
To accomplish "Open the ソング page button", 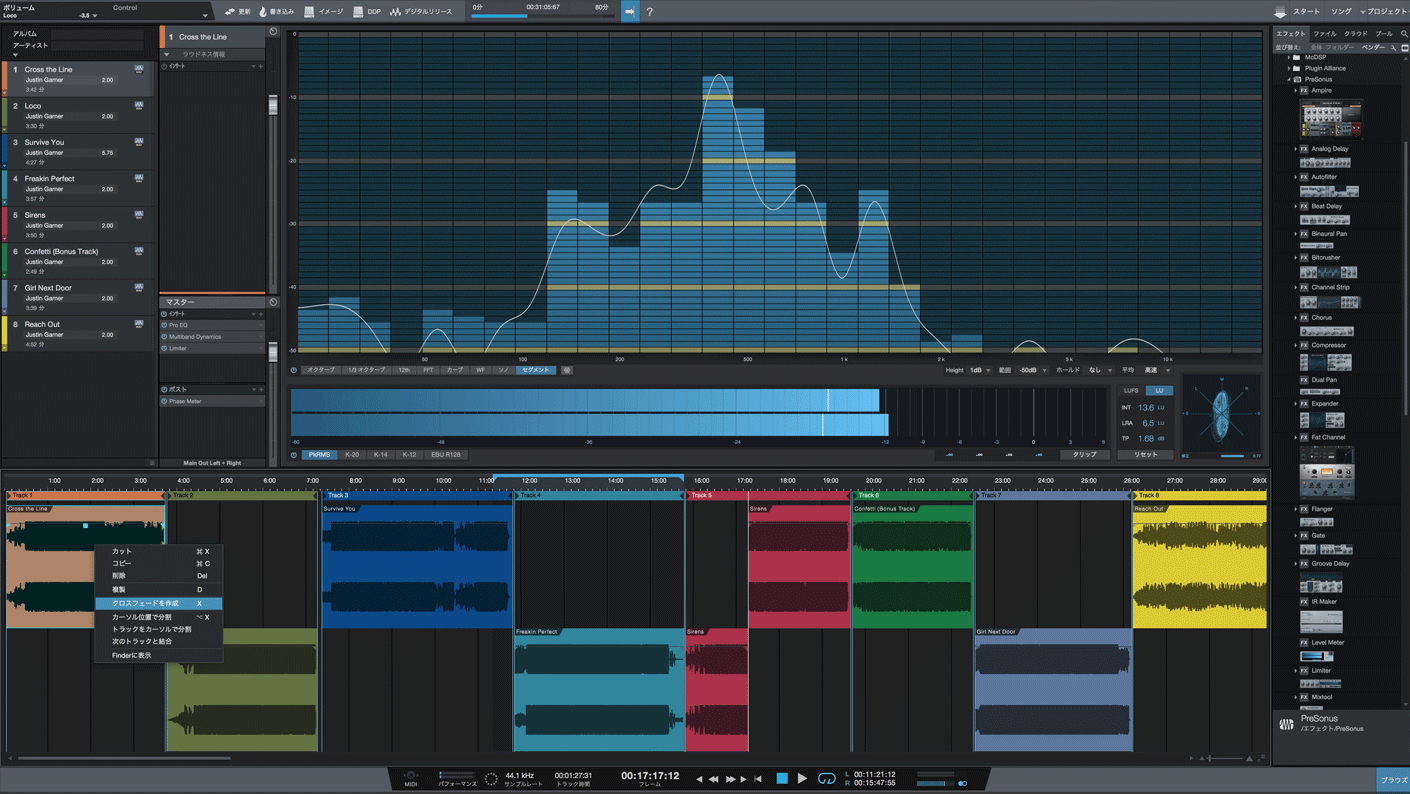I will [x=1341, y=12].
